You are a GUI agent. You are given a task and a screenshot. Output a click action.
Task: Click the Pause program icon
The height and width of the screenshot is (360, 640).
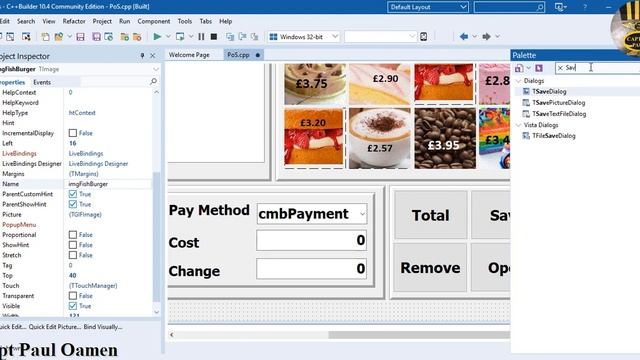[x=201, y=37]
